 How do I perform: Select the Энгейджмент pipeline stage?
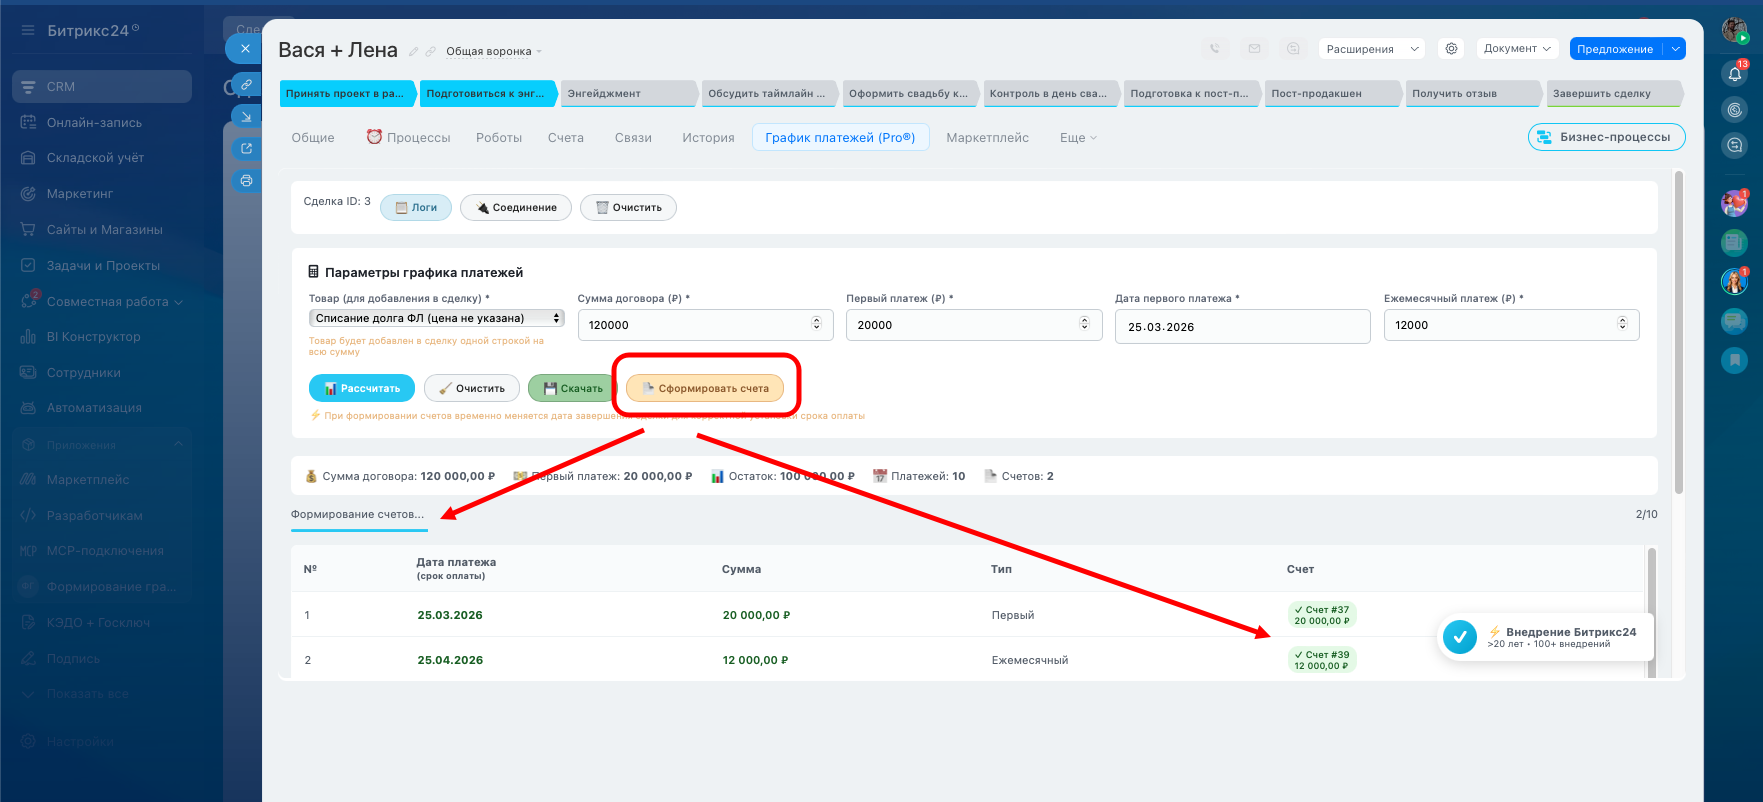[627, 94]
